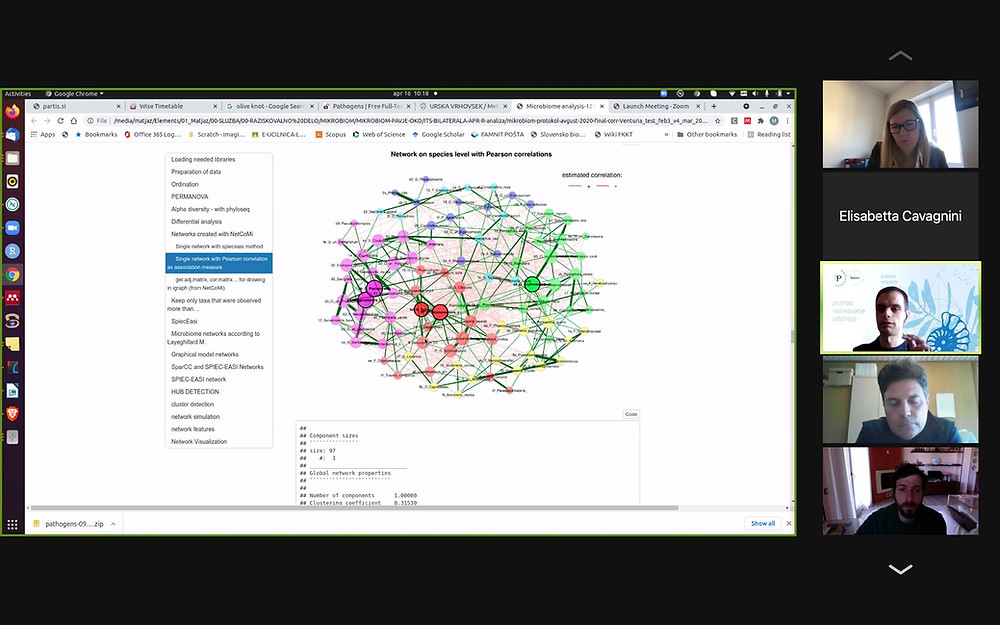Viewport: 1000px width, 625px height.
Task: Show all applications grid
Action: 12,524
